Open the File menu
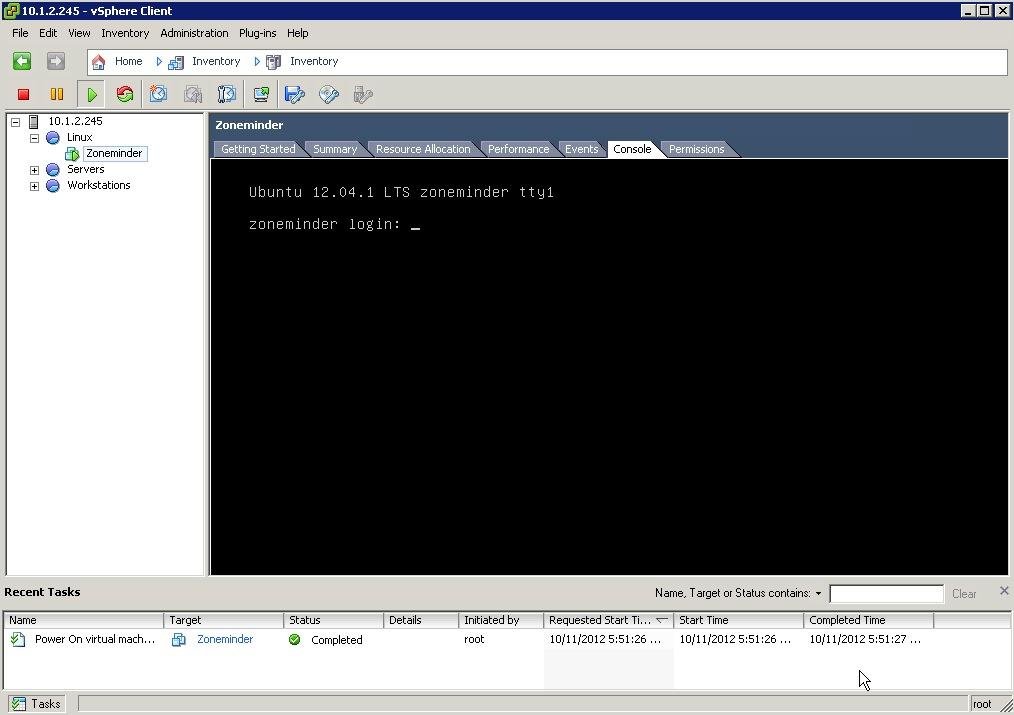 (x=20, y=33)
